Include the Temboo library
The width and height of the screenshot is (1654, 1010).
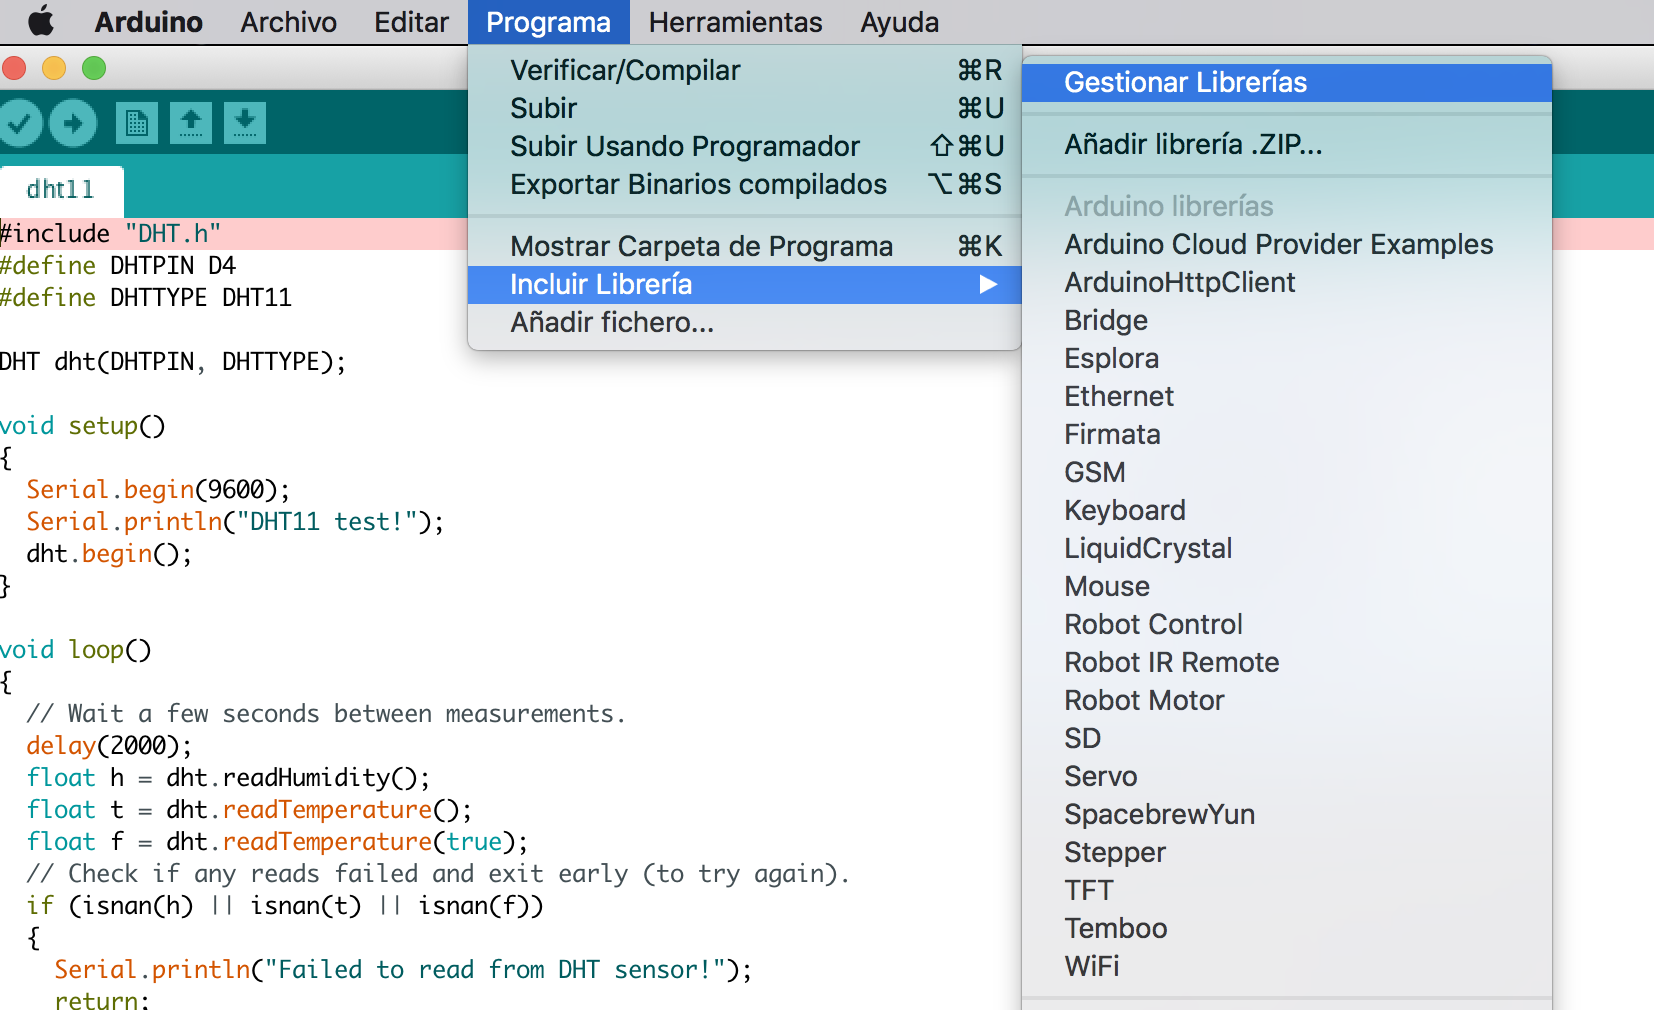[1287, 928]
